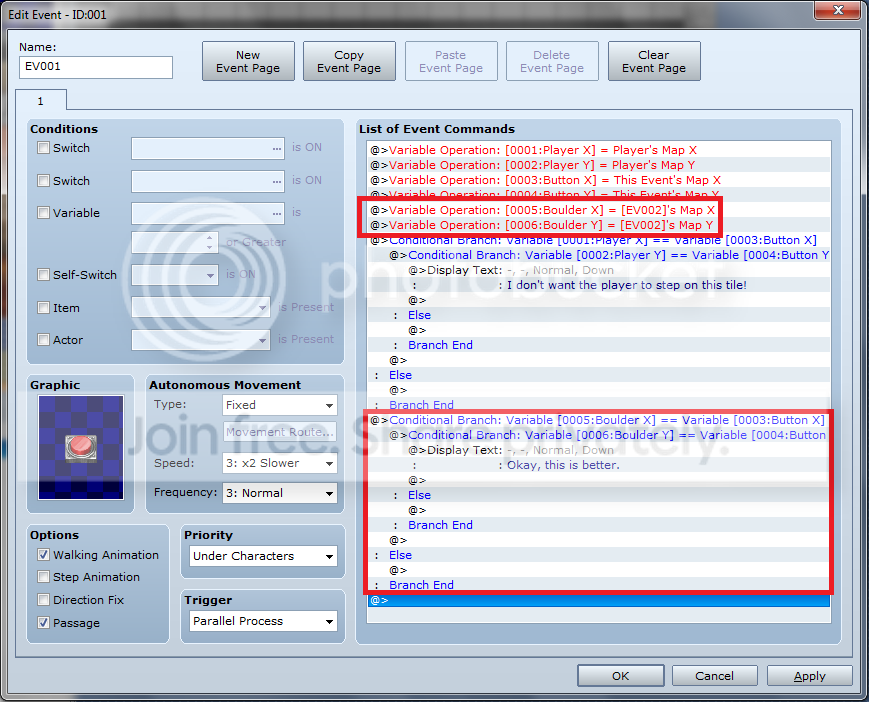Select event page tab 1
This screenshot has width=869, height=702.
(x=41, y=101)
